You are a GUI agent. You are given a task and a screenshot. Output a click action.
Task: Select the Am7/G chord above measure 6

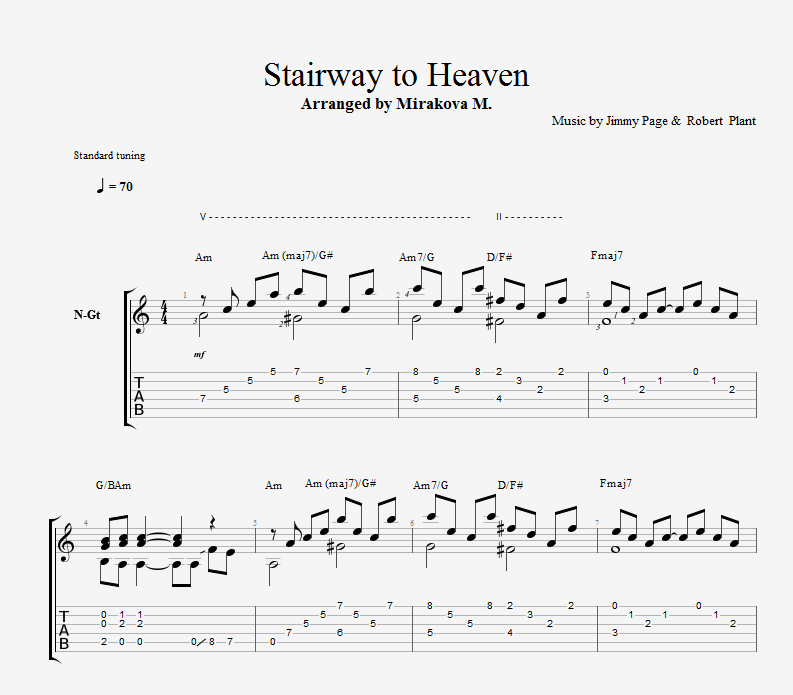click(430, 486)
